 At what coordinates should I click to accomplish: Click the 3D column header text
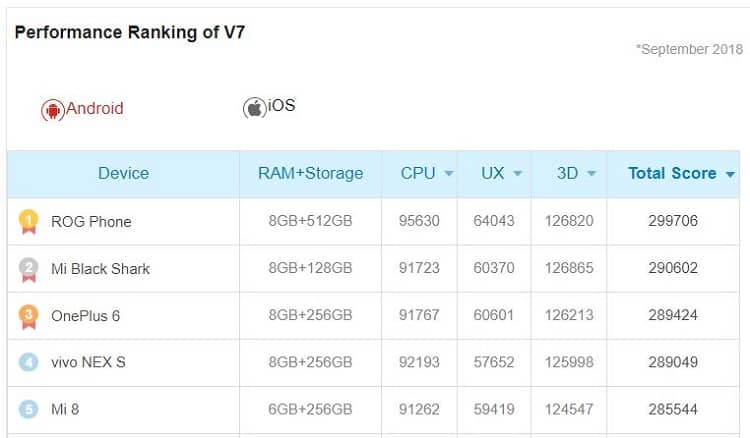click(x=567, y=173)
